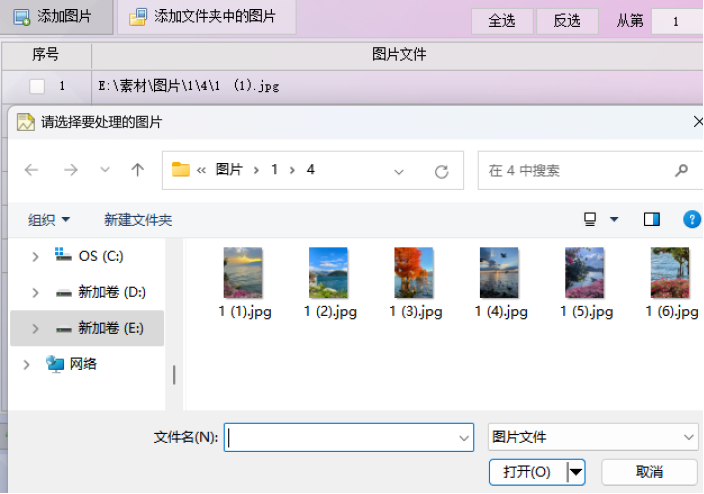Open the 文件名 dropdown arrow

tap(464, 438)
